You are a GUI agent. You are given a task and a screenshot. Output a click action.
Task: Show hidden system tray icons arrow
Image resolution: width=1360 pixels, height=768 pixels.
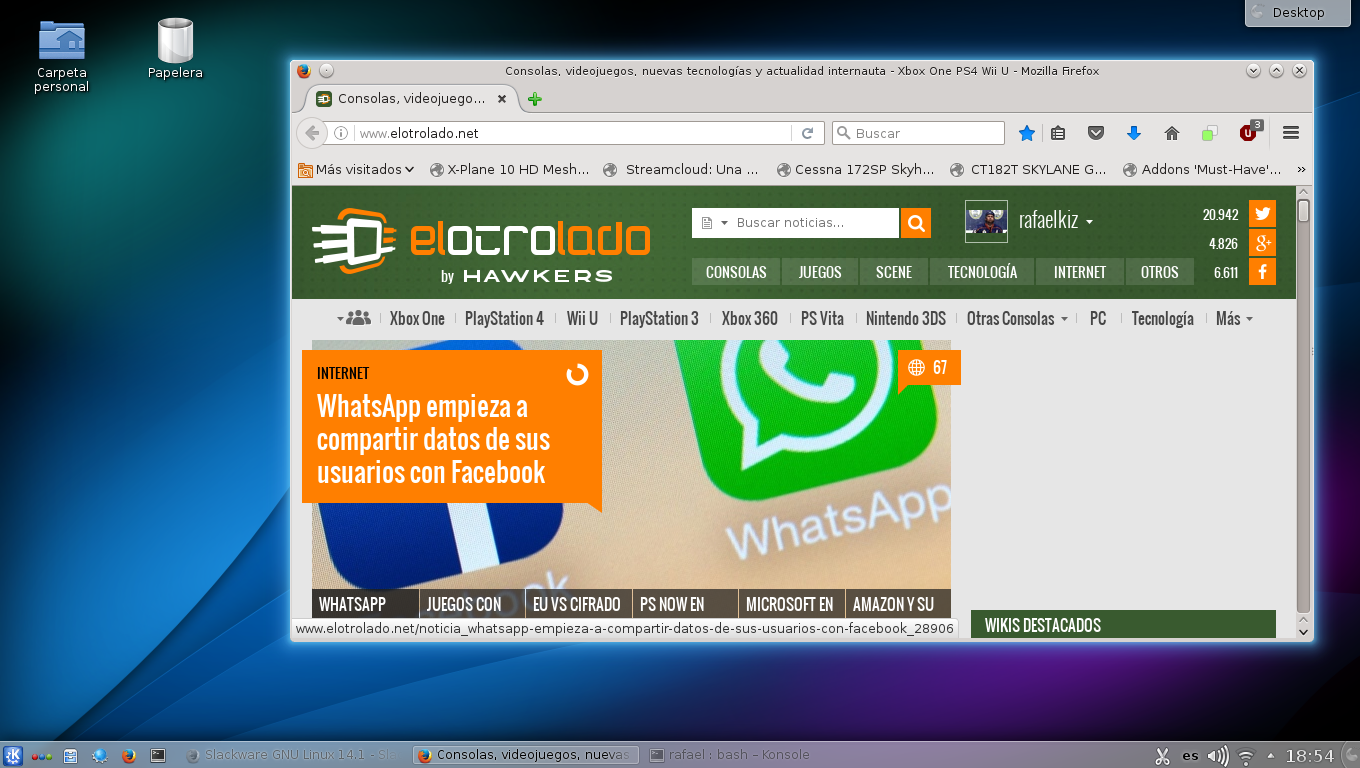tap(1271, 755)
